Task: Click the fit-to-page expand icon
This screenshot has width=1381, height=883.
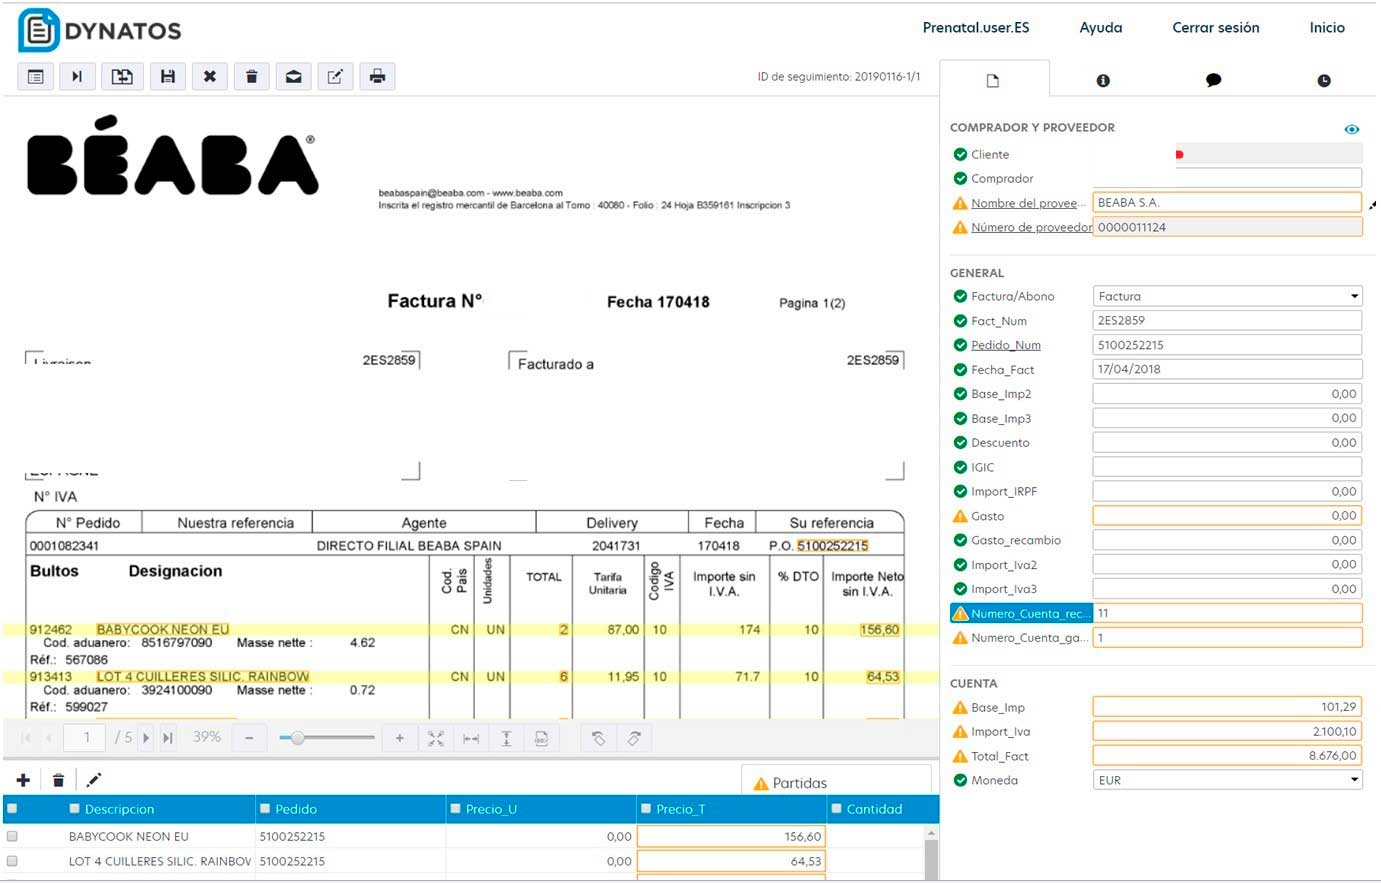Action: coord(436,738)
